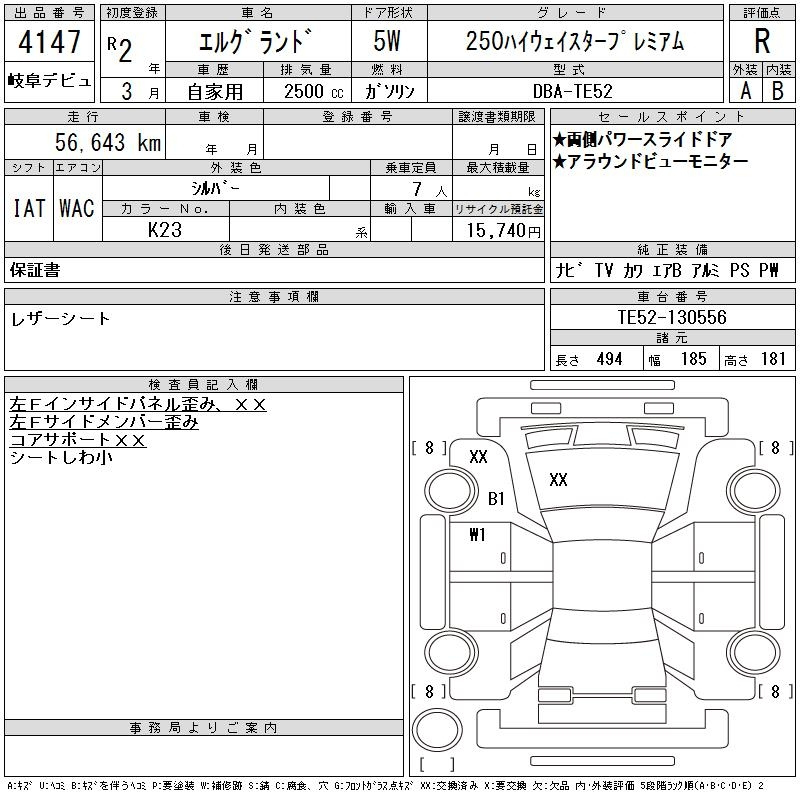
Task: Click inspector note 左Fインサイドパネル歪み、XX
Action: [138, 405]
